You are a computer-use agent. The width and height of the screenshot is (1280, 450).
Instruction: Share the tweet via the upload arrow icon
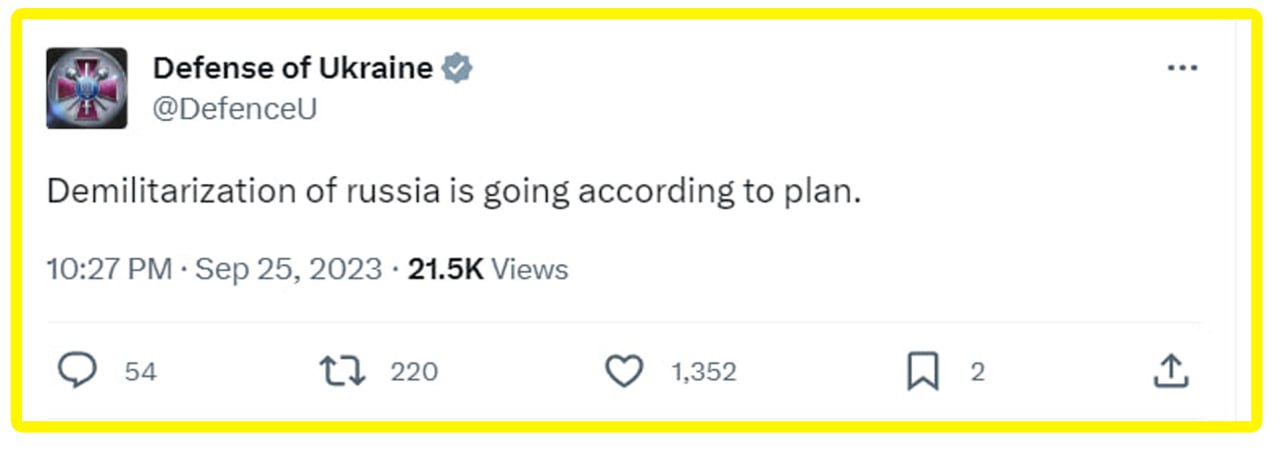pyautogui.click(x=1170, y=372)
